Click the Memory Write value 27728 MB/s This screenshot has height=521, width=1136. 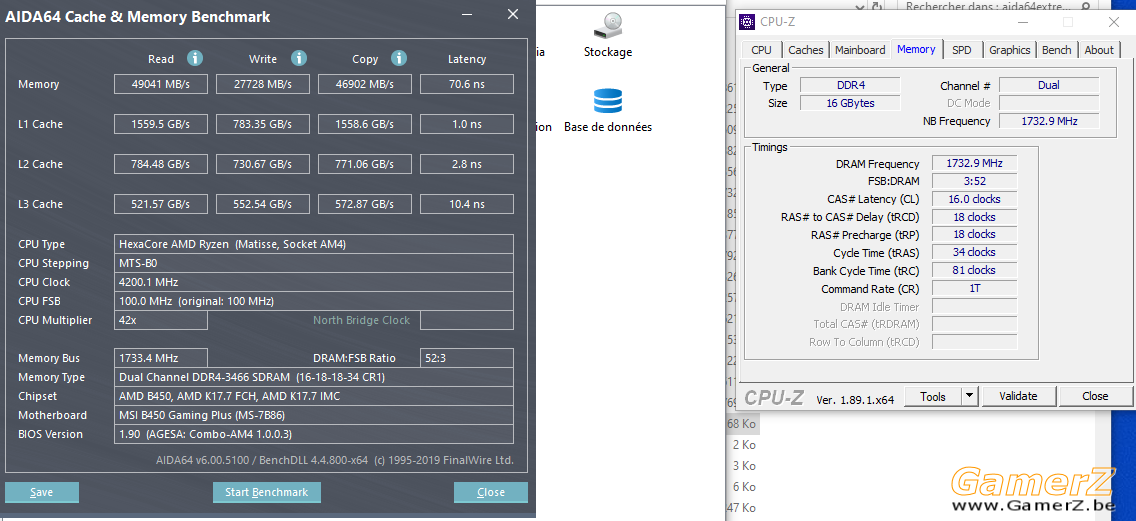point(263,84)
